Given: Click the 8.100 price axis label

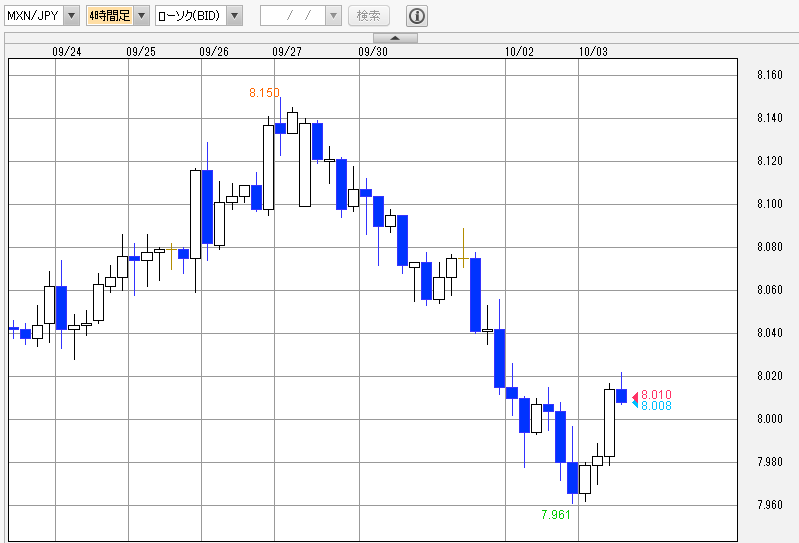Looking at the screenshot, I should [x=769, y=204].
